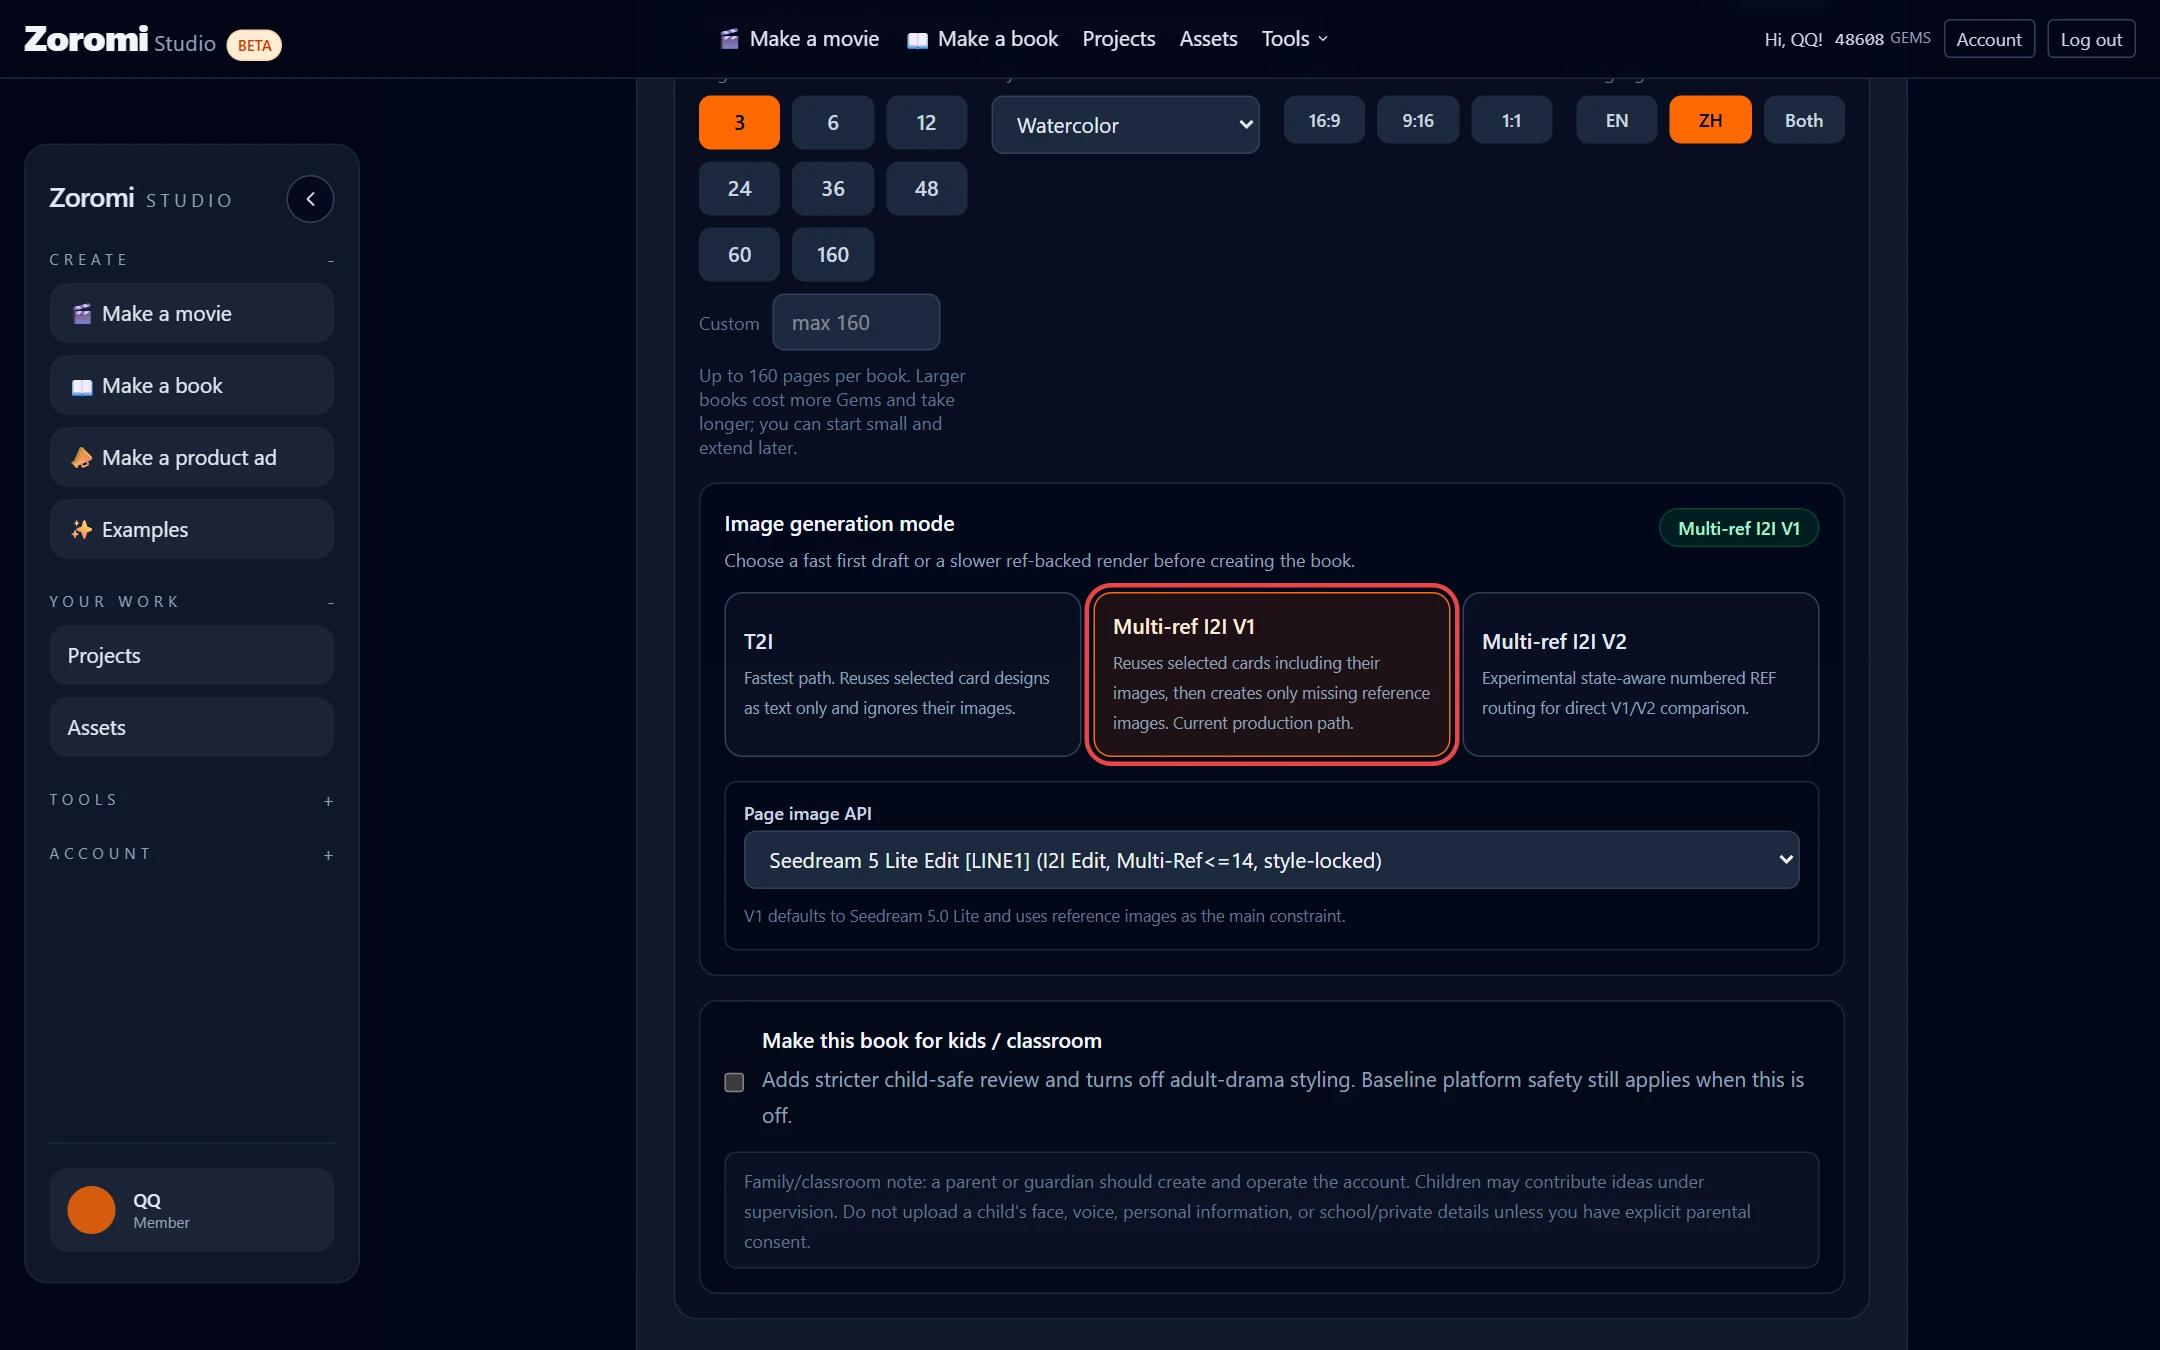Click the book icon beside top Make a book
The height and width of the screenshot is (1350, 2160).
[x=917, y=40]
